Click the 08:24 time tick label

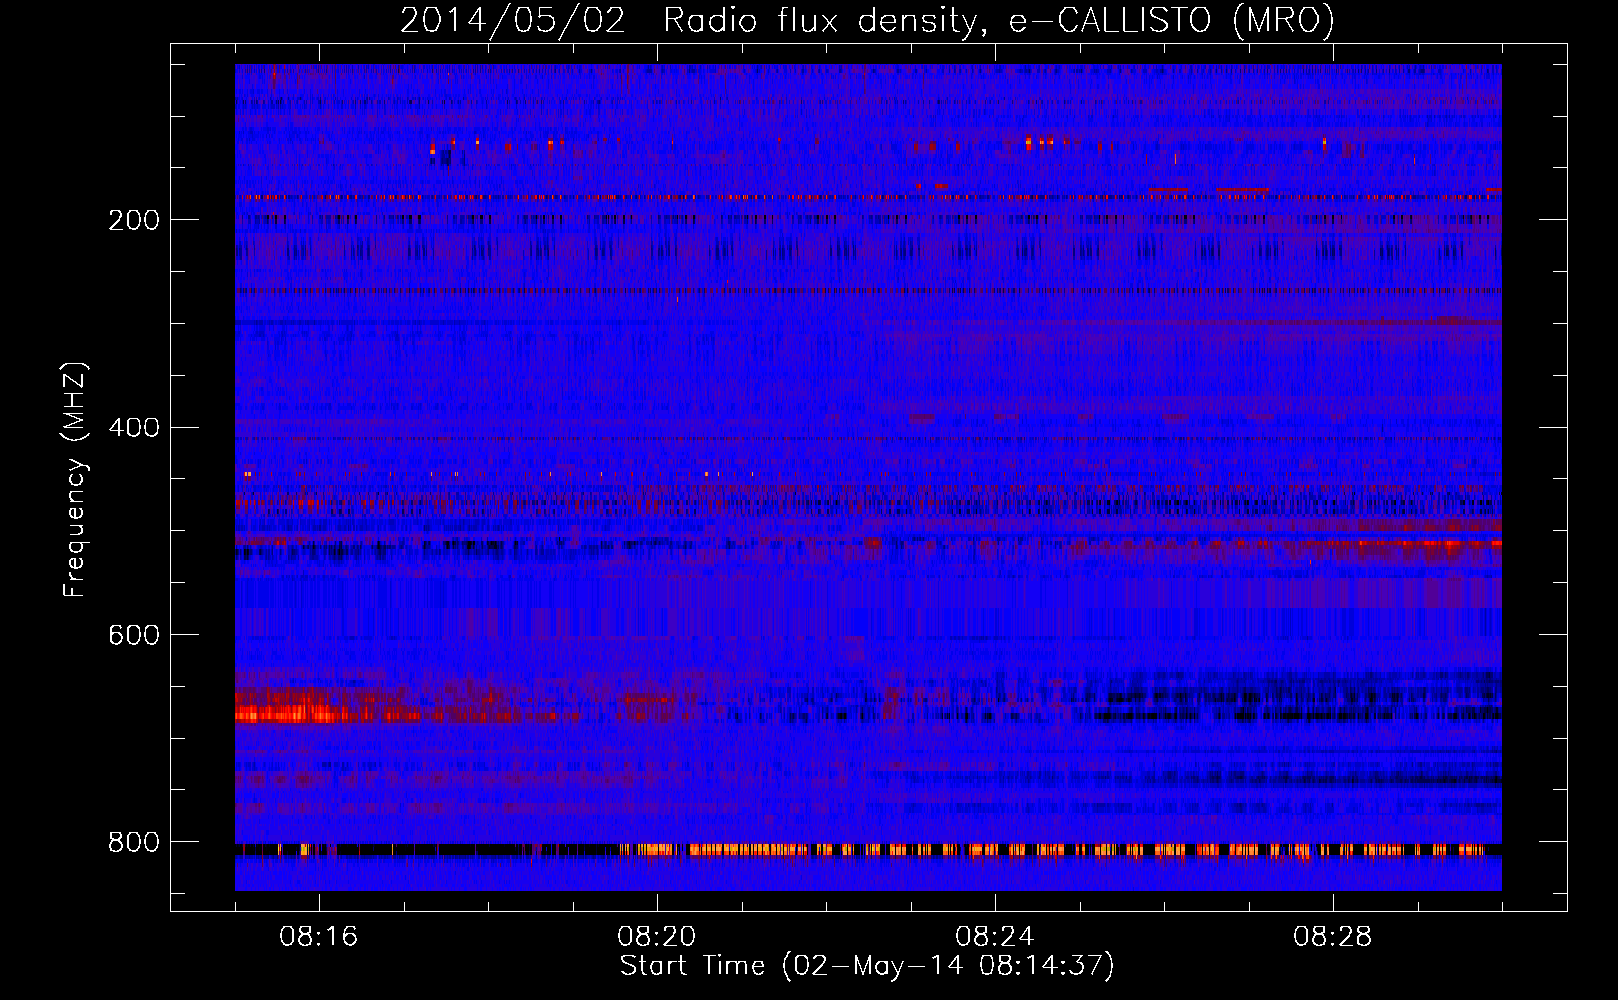pyautogui.click(x=995, y=937)
